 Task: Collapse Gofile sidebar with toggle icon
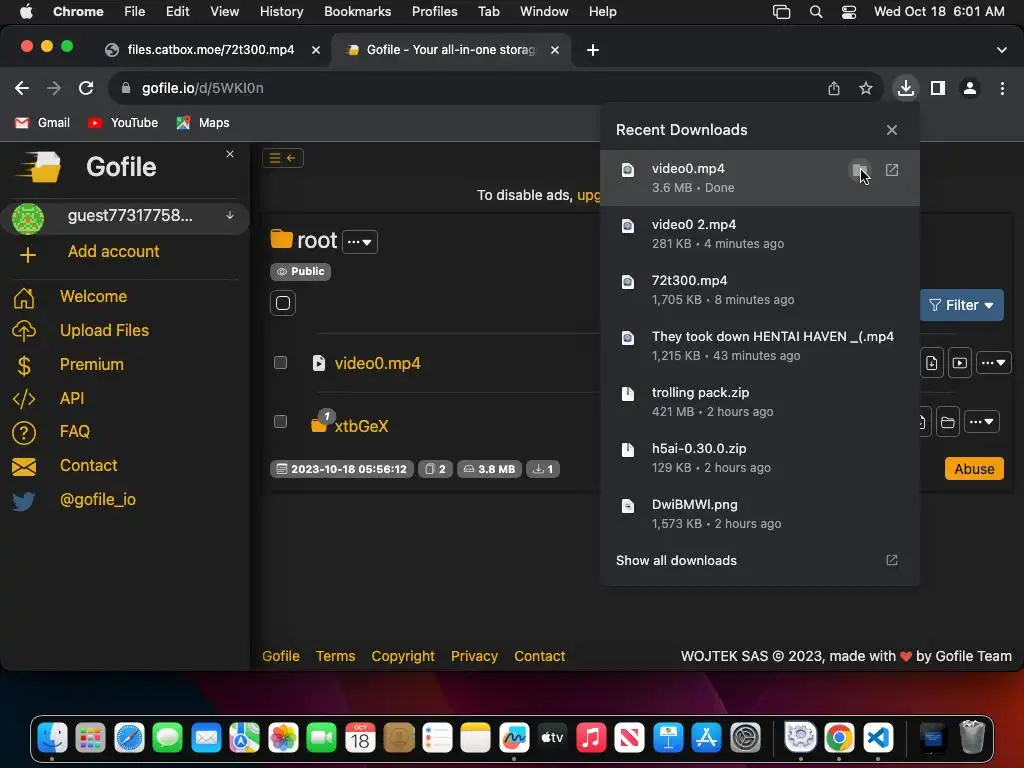point(283,158)
